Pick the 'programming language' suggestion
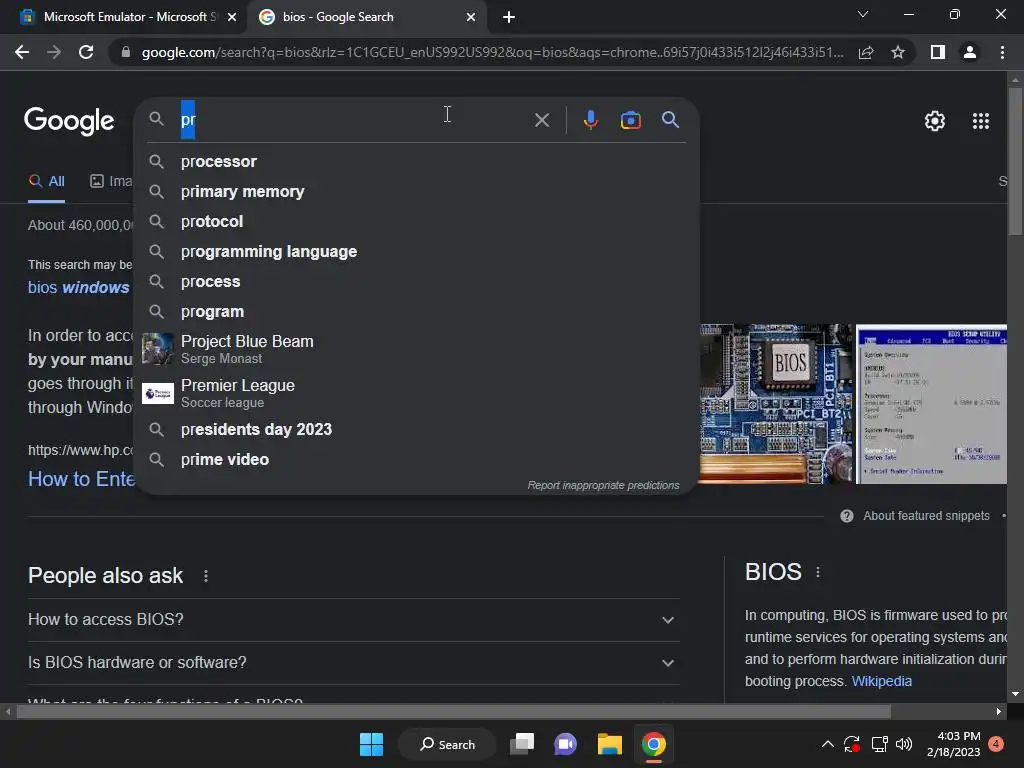This screenshot has height=768, width=1024. (417, 251)
